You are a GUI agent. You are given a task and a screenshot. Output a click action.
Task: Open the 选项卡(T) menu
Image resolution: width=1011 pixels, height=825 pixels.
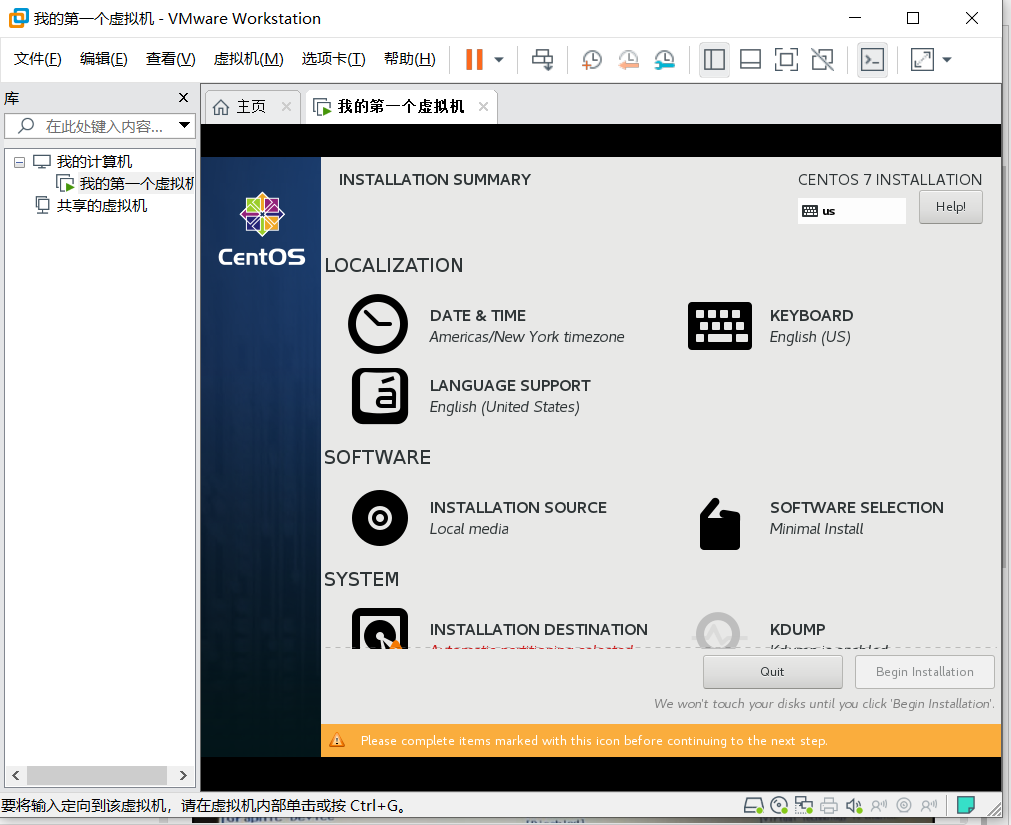click(333, 59)
